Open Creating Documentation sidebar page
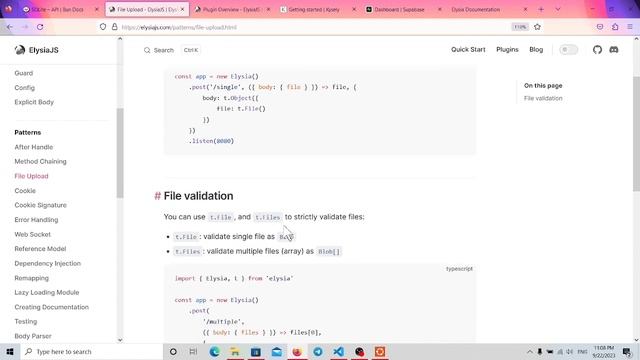The image size is (640, 360). pos(51,307)
